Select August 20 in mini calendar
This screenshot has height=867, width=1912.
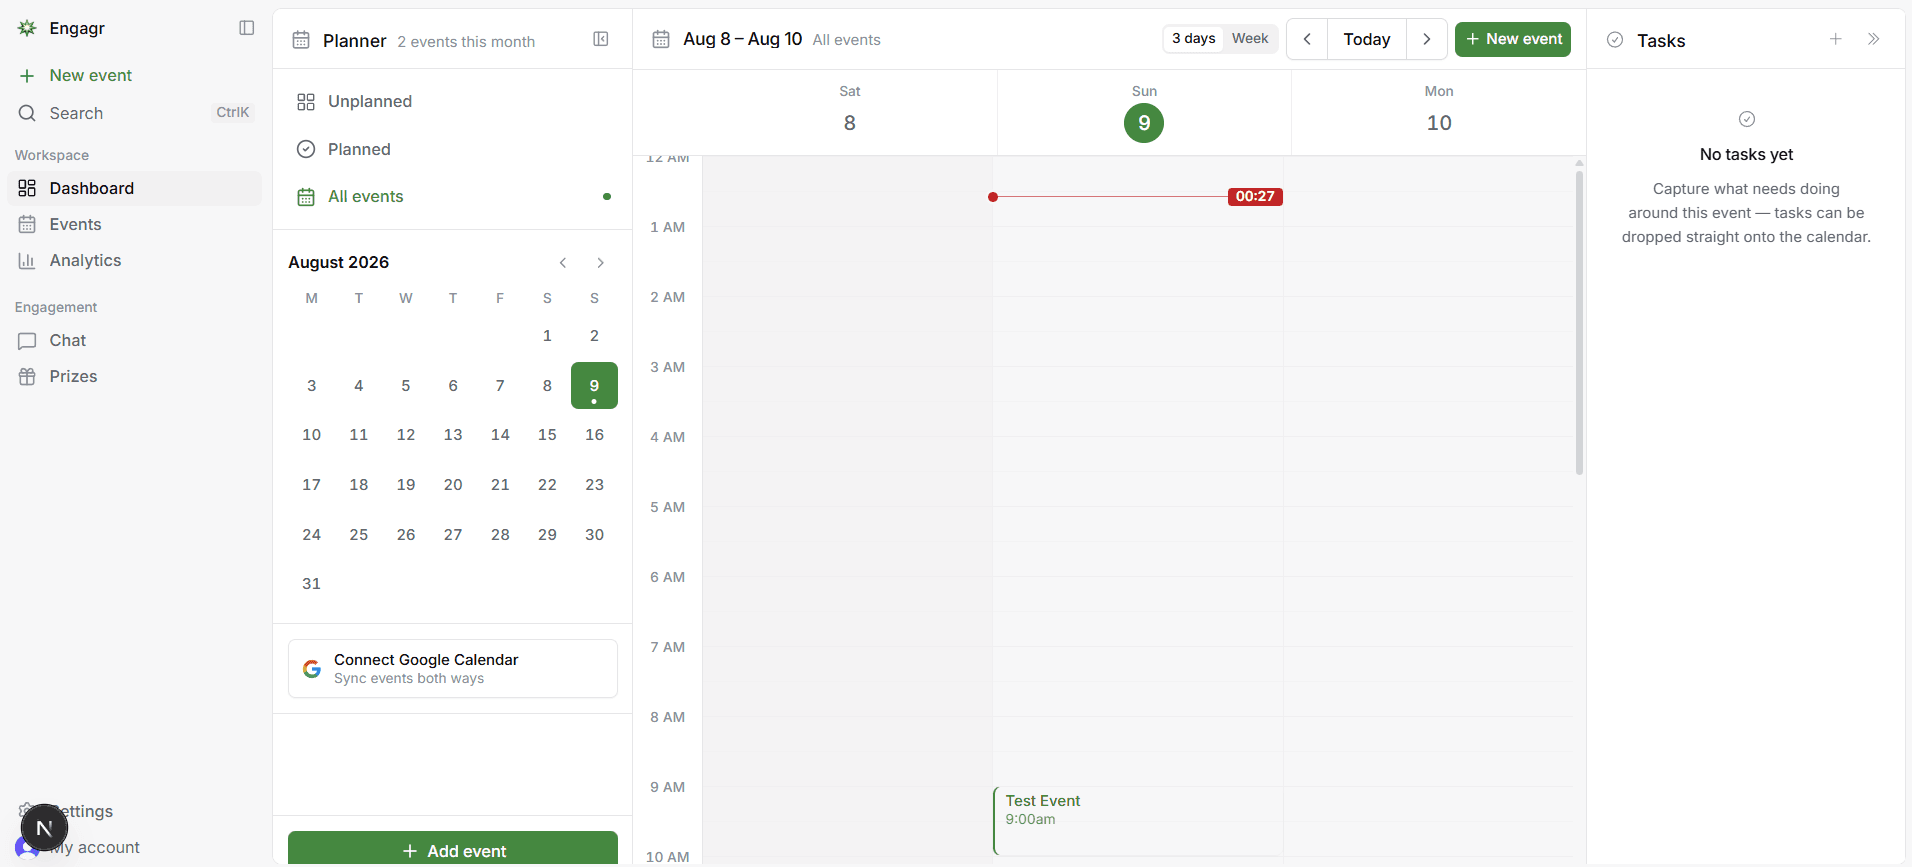click(453, 485)
